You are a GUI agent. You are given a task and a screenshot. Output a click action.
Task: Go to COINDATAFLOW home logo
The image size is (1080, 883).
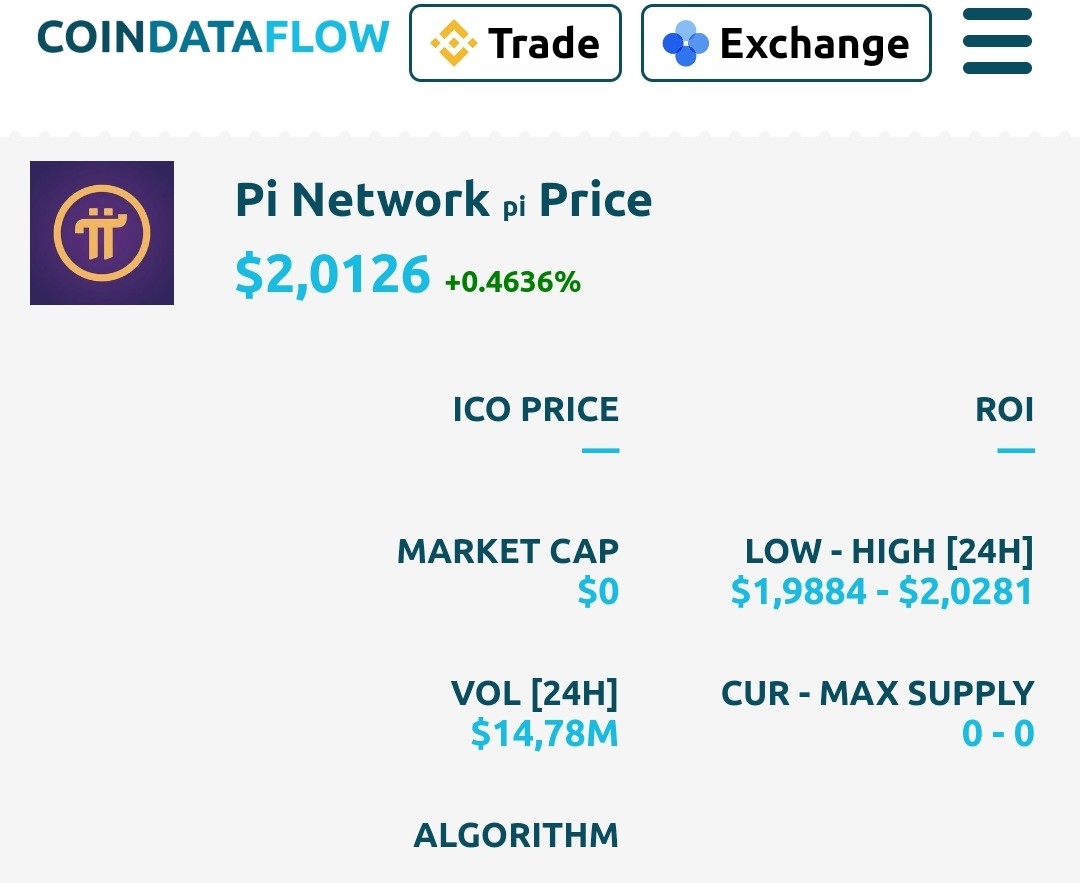click(213, 37)
